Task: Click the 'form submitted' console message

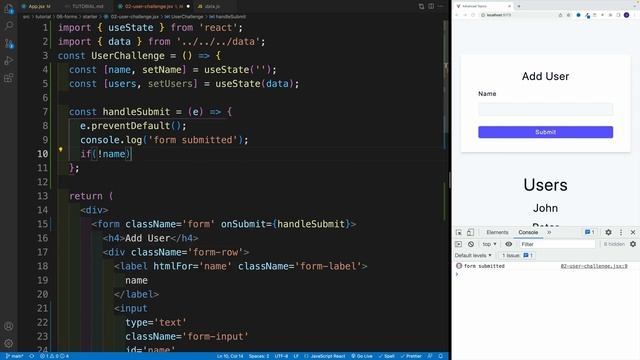Action: [484, 266]
